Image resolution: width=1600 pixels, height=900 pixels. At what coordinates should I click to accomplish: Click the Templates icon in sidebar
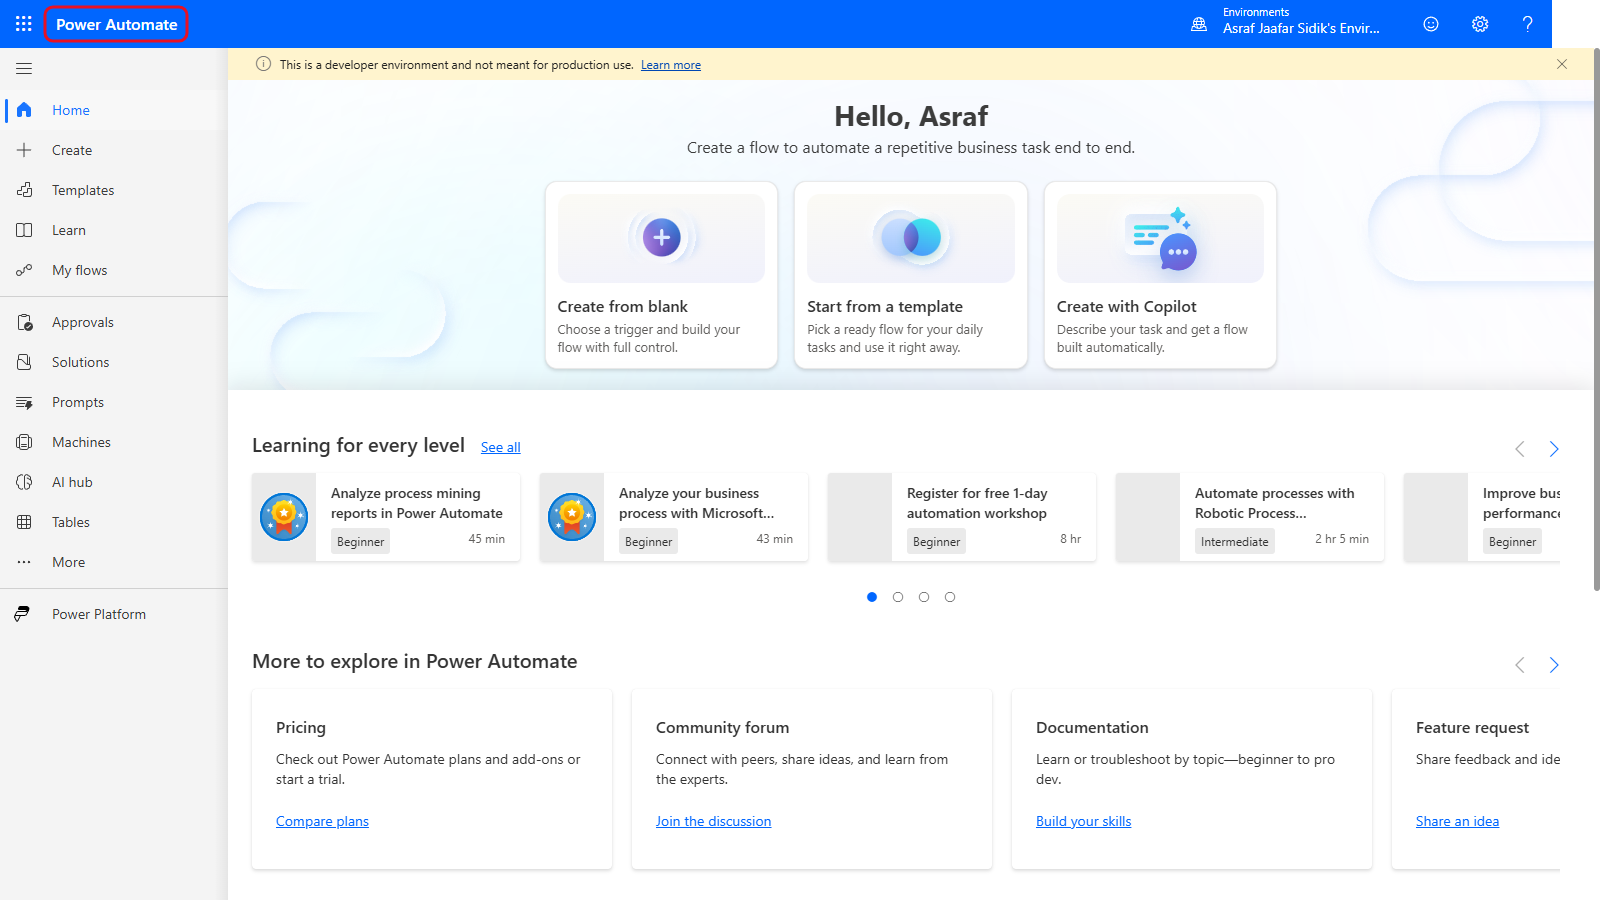pyautogui.click(x=24, y=190)
